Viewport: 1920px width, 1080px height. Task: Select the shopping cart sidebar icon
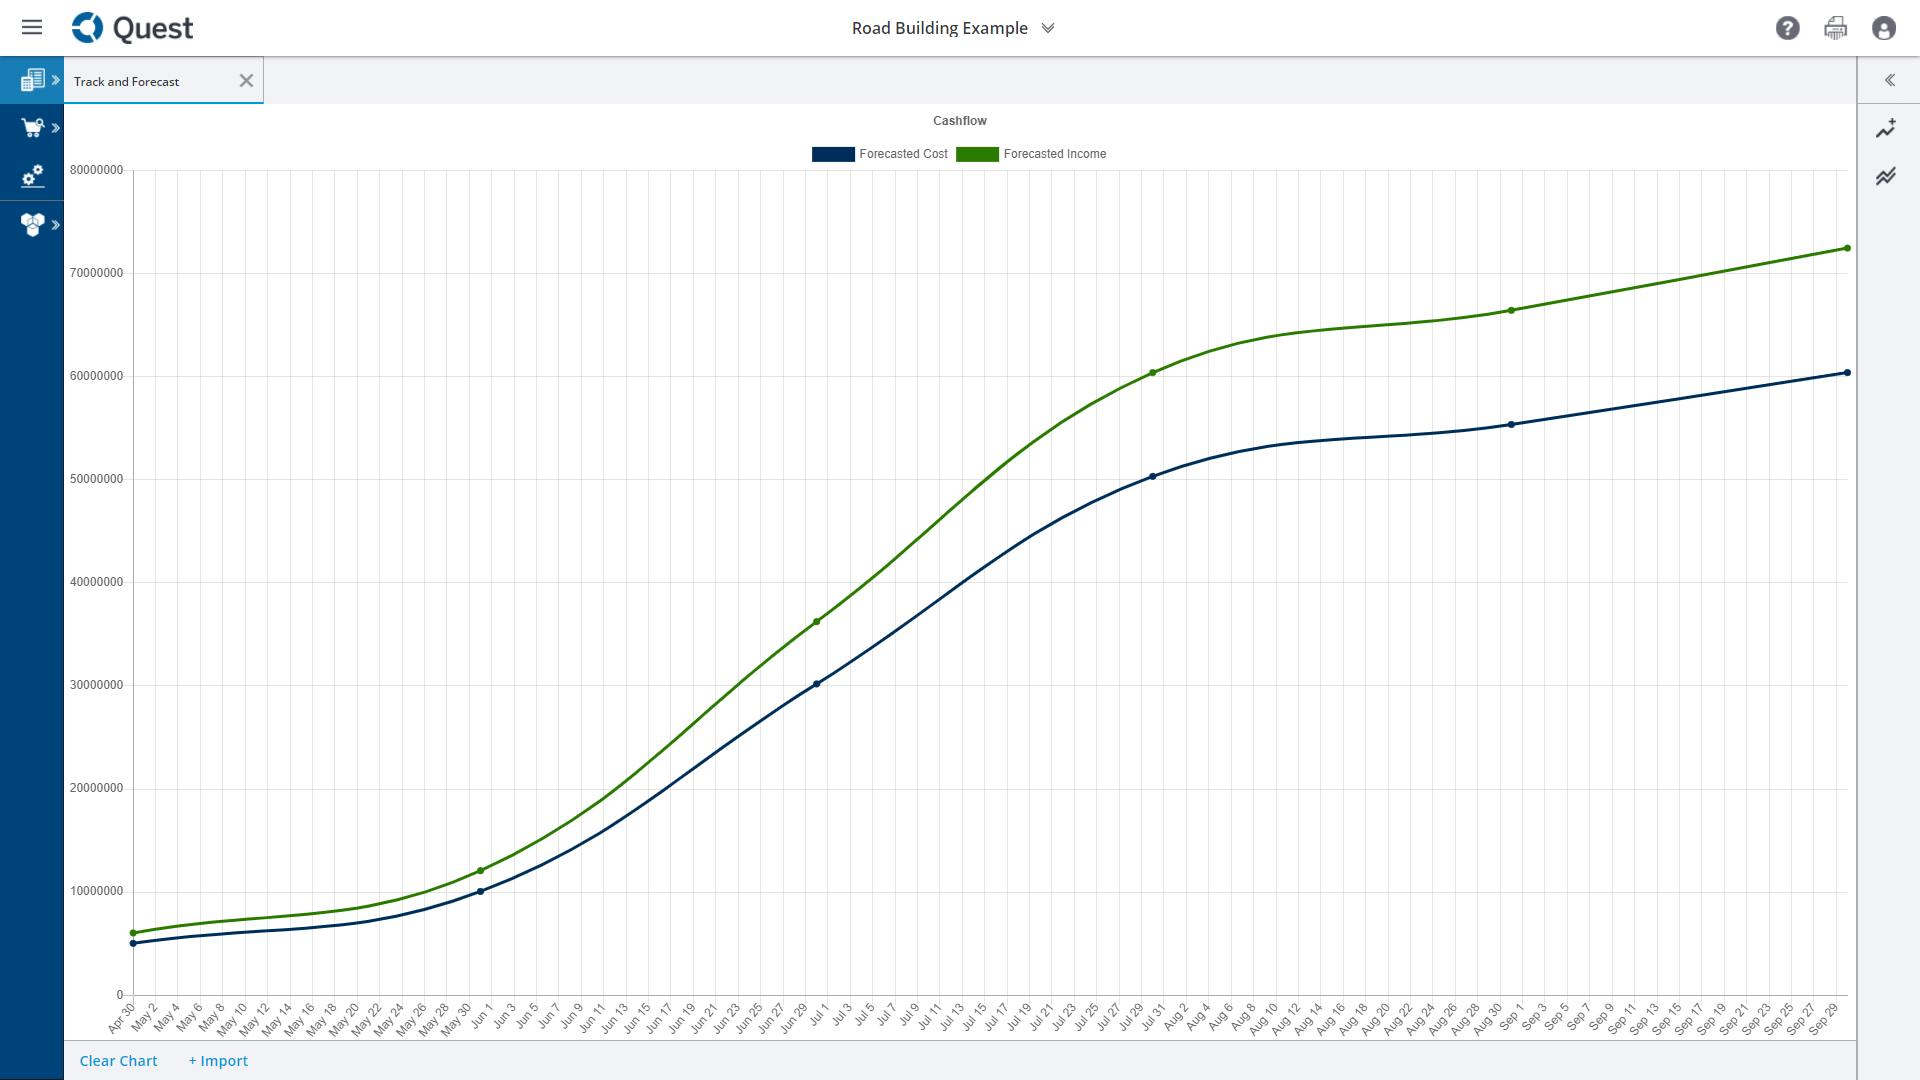(x=31, y=128)
